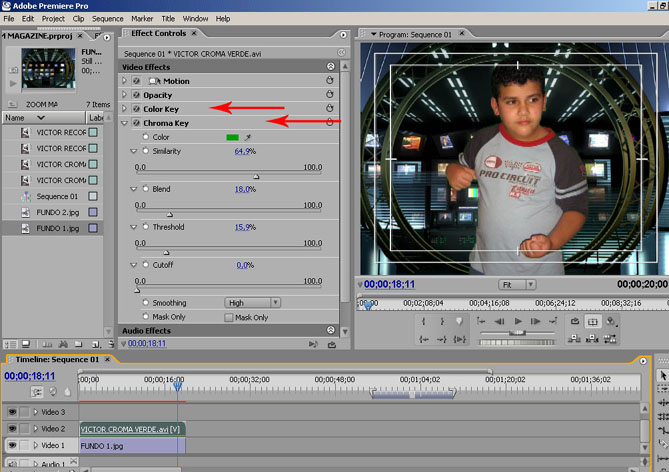669x472 pixels.
Task: Expand the Opacity effect
Action: pos(124,95)
